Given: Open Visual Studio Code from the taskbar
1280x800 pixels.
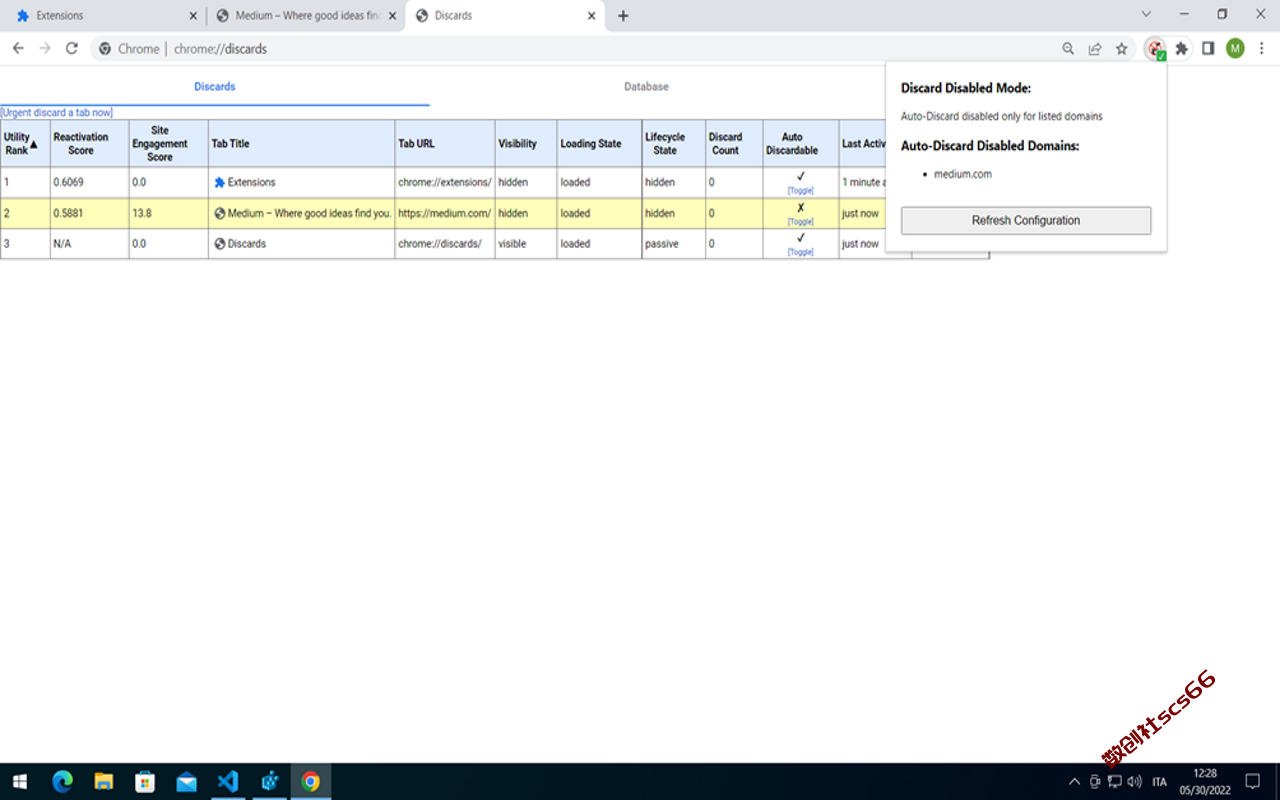Looking at the screenshot, I should point(228,782).
